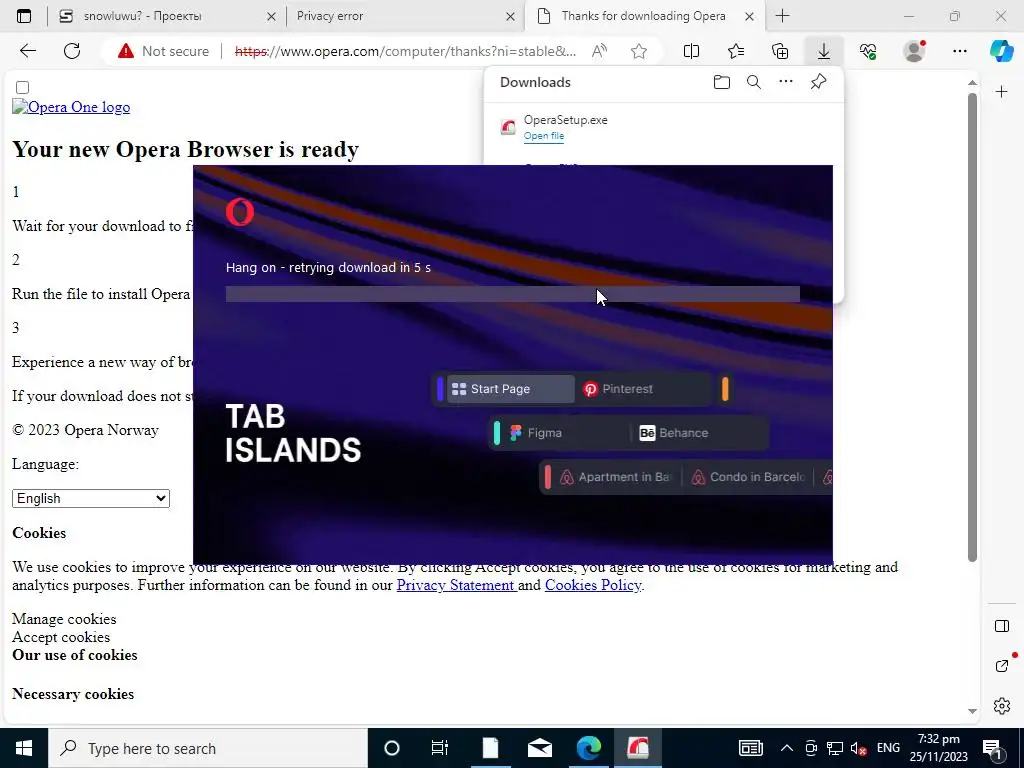Add this page to favorites star
Viewport: 1024px width, 768px height.
coord(639,51)
